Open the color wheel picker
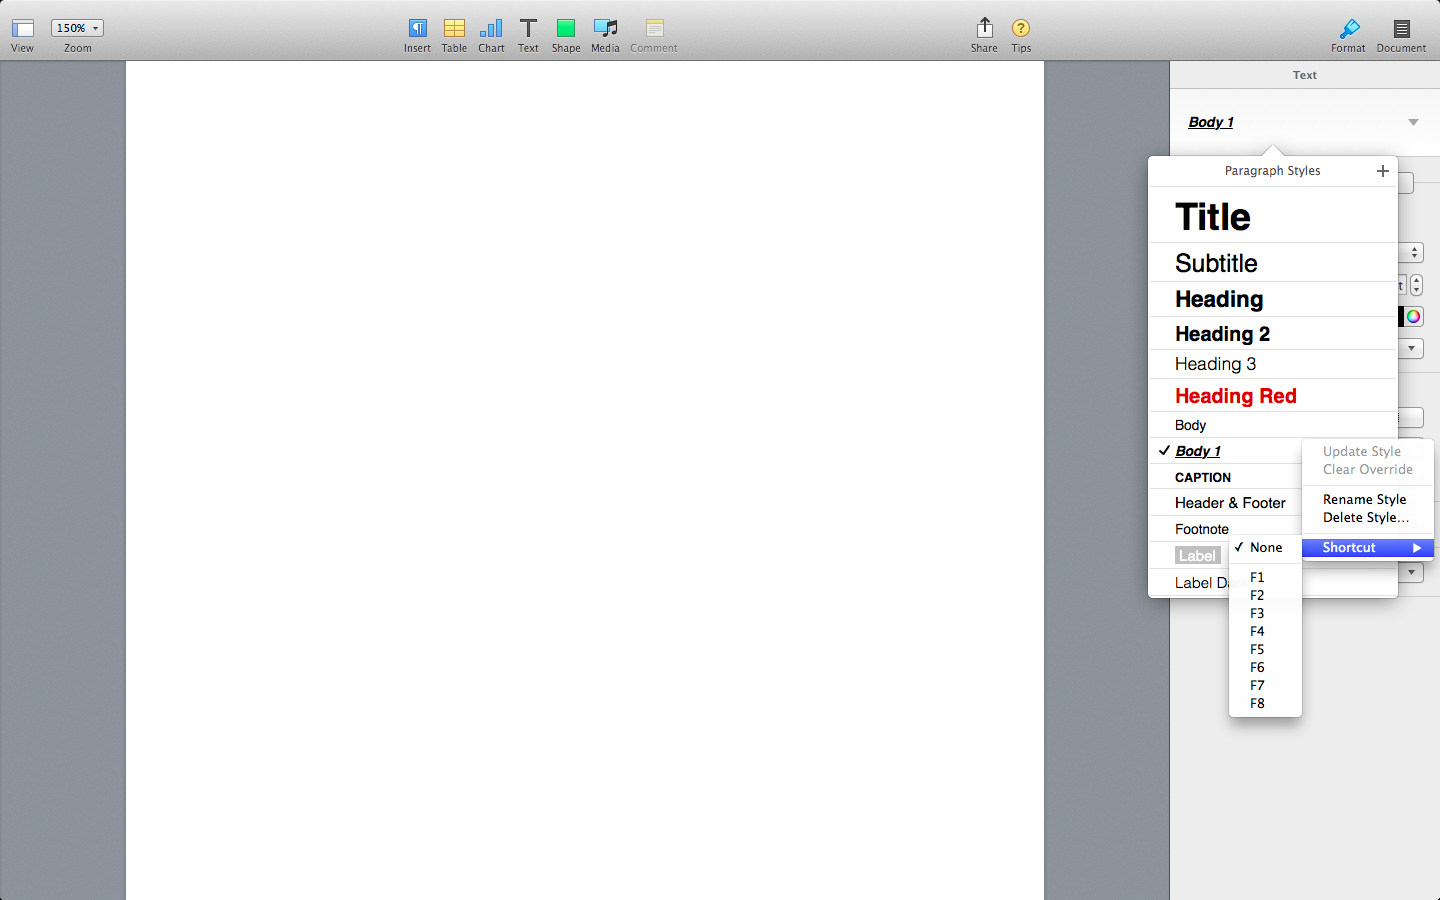Viewport: 1440px width, 900px height. [x=1413, y=317]
